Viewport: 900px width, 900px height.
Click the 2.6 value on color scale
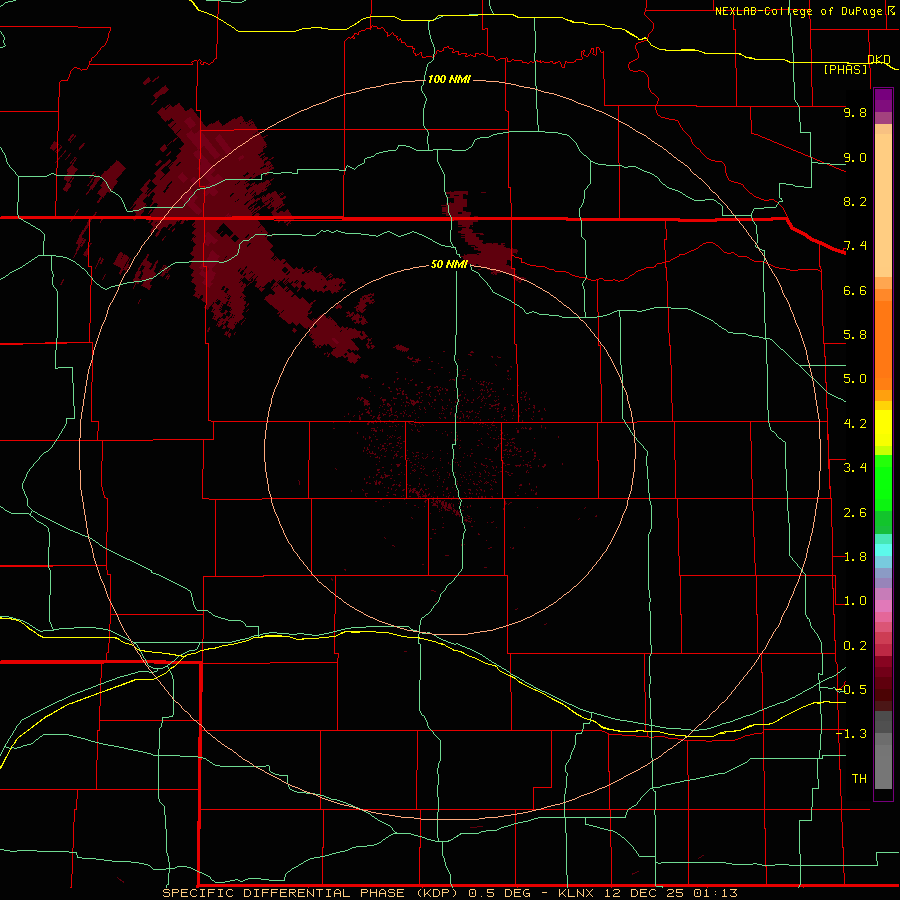[x=855, y=513]
